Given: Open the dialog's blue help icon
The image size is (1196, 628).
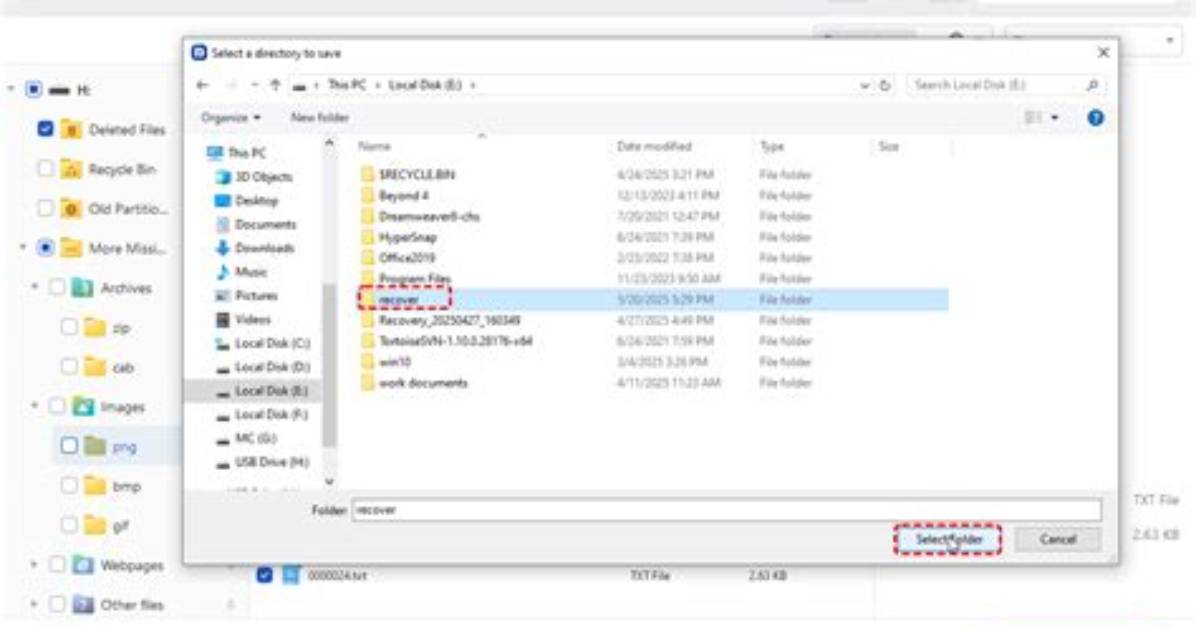Looking at the screenshot, I should coord(1095,118).
